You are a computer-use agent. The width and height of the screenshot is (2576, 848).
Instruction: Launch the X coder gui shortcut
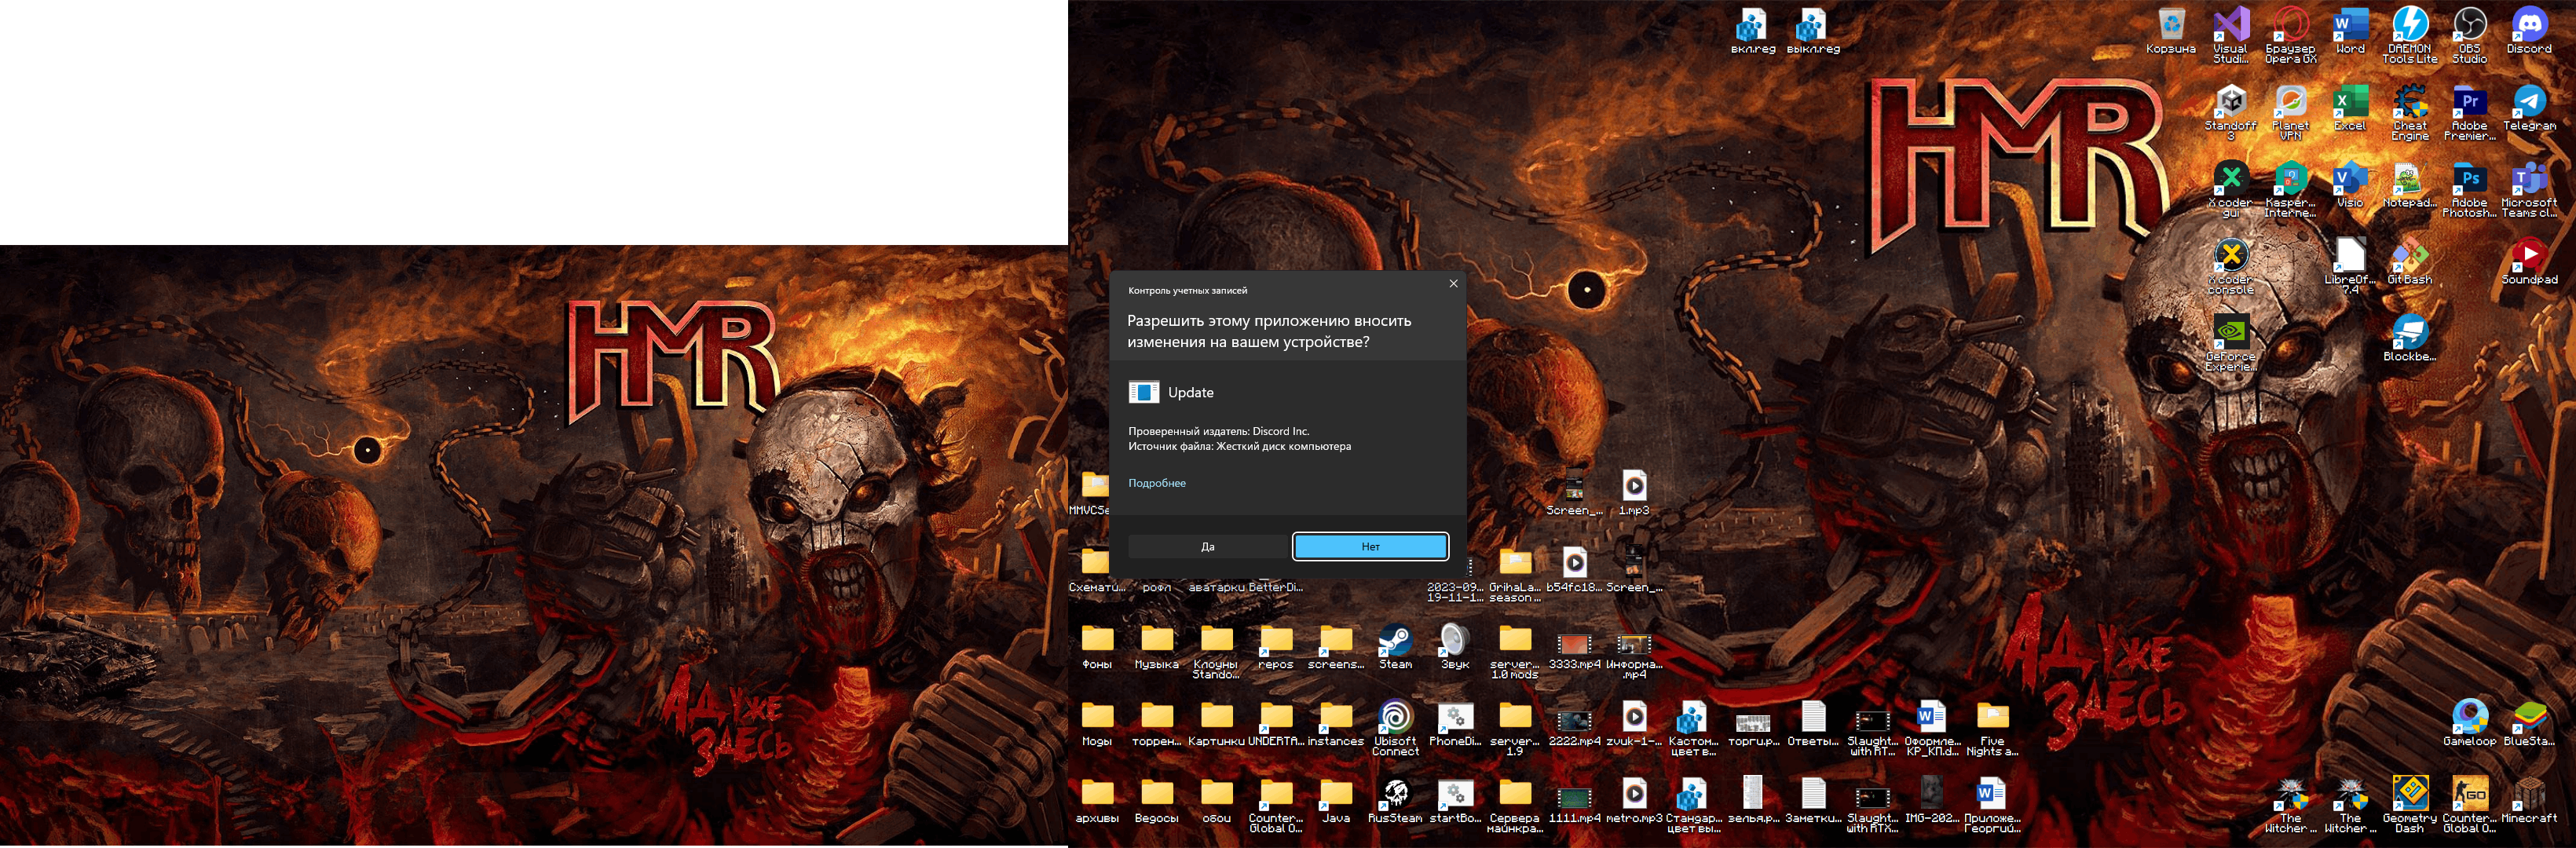[2230, 189]
